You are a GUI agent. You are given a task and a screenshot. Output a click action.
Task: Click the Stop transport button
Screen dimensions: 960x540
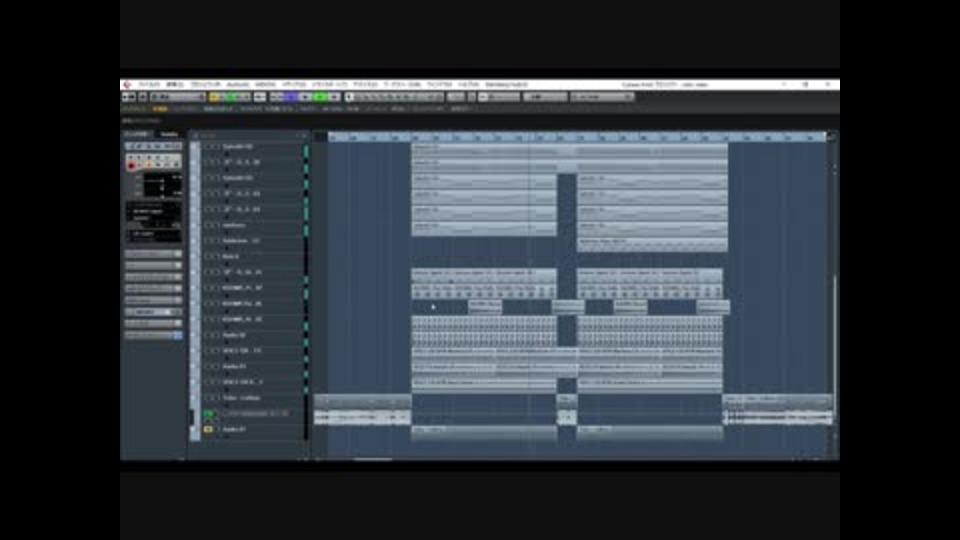305,97
